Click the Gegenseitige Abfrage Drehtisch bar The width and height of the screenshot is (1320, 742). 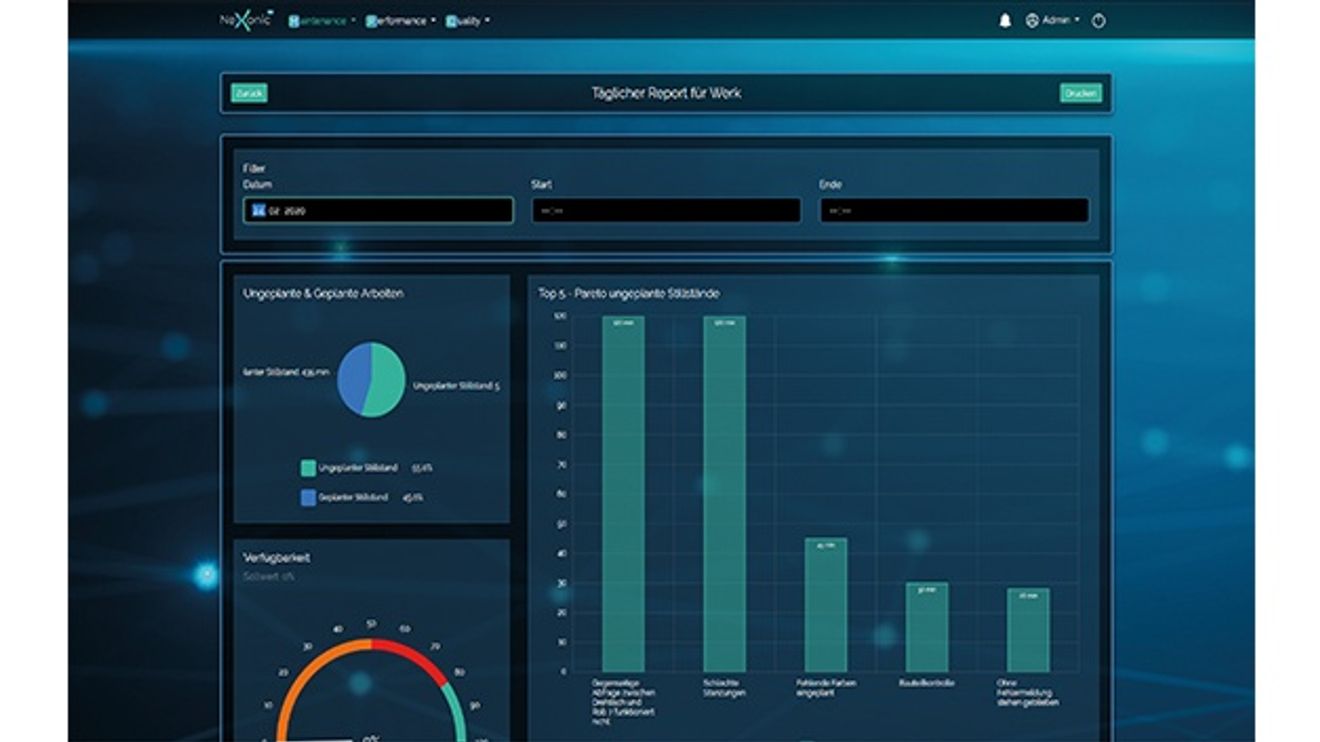pos(623,494)
